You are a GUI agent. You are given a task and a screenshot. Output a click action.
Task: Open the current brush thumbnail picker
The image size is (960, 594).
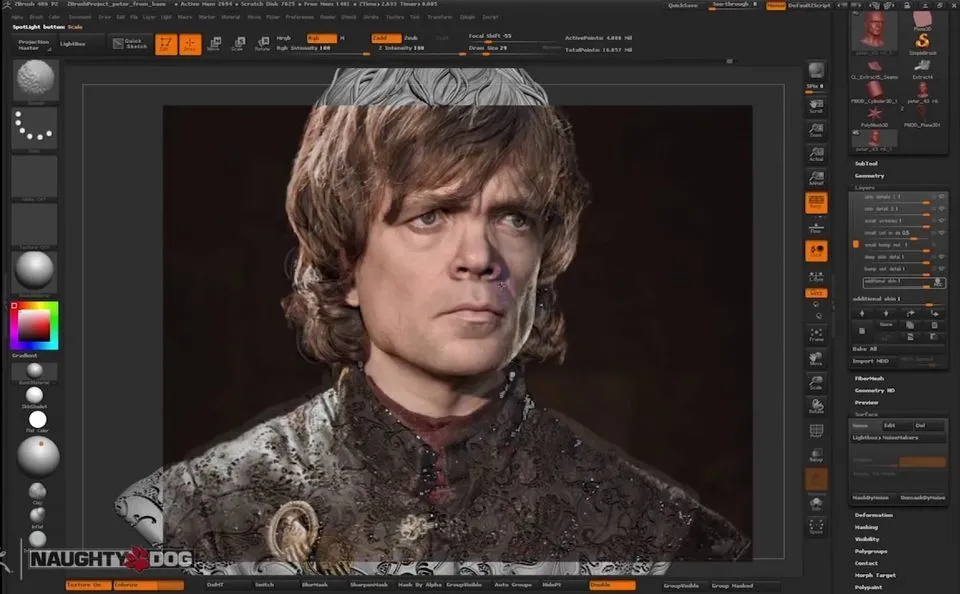pyautogui.click(x=35, y=80)
